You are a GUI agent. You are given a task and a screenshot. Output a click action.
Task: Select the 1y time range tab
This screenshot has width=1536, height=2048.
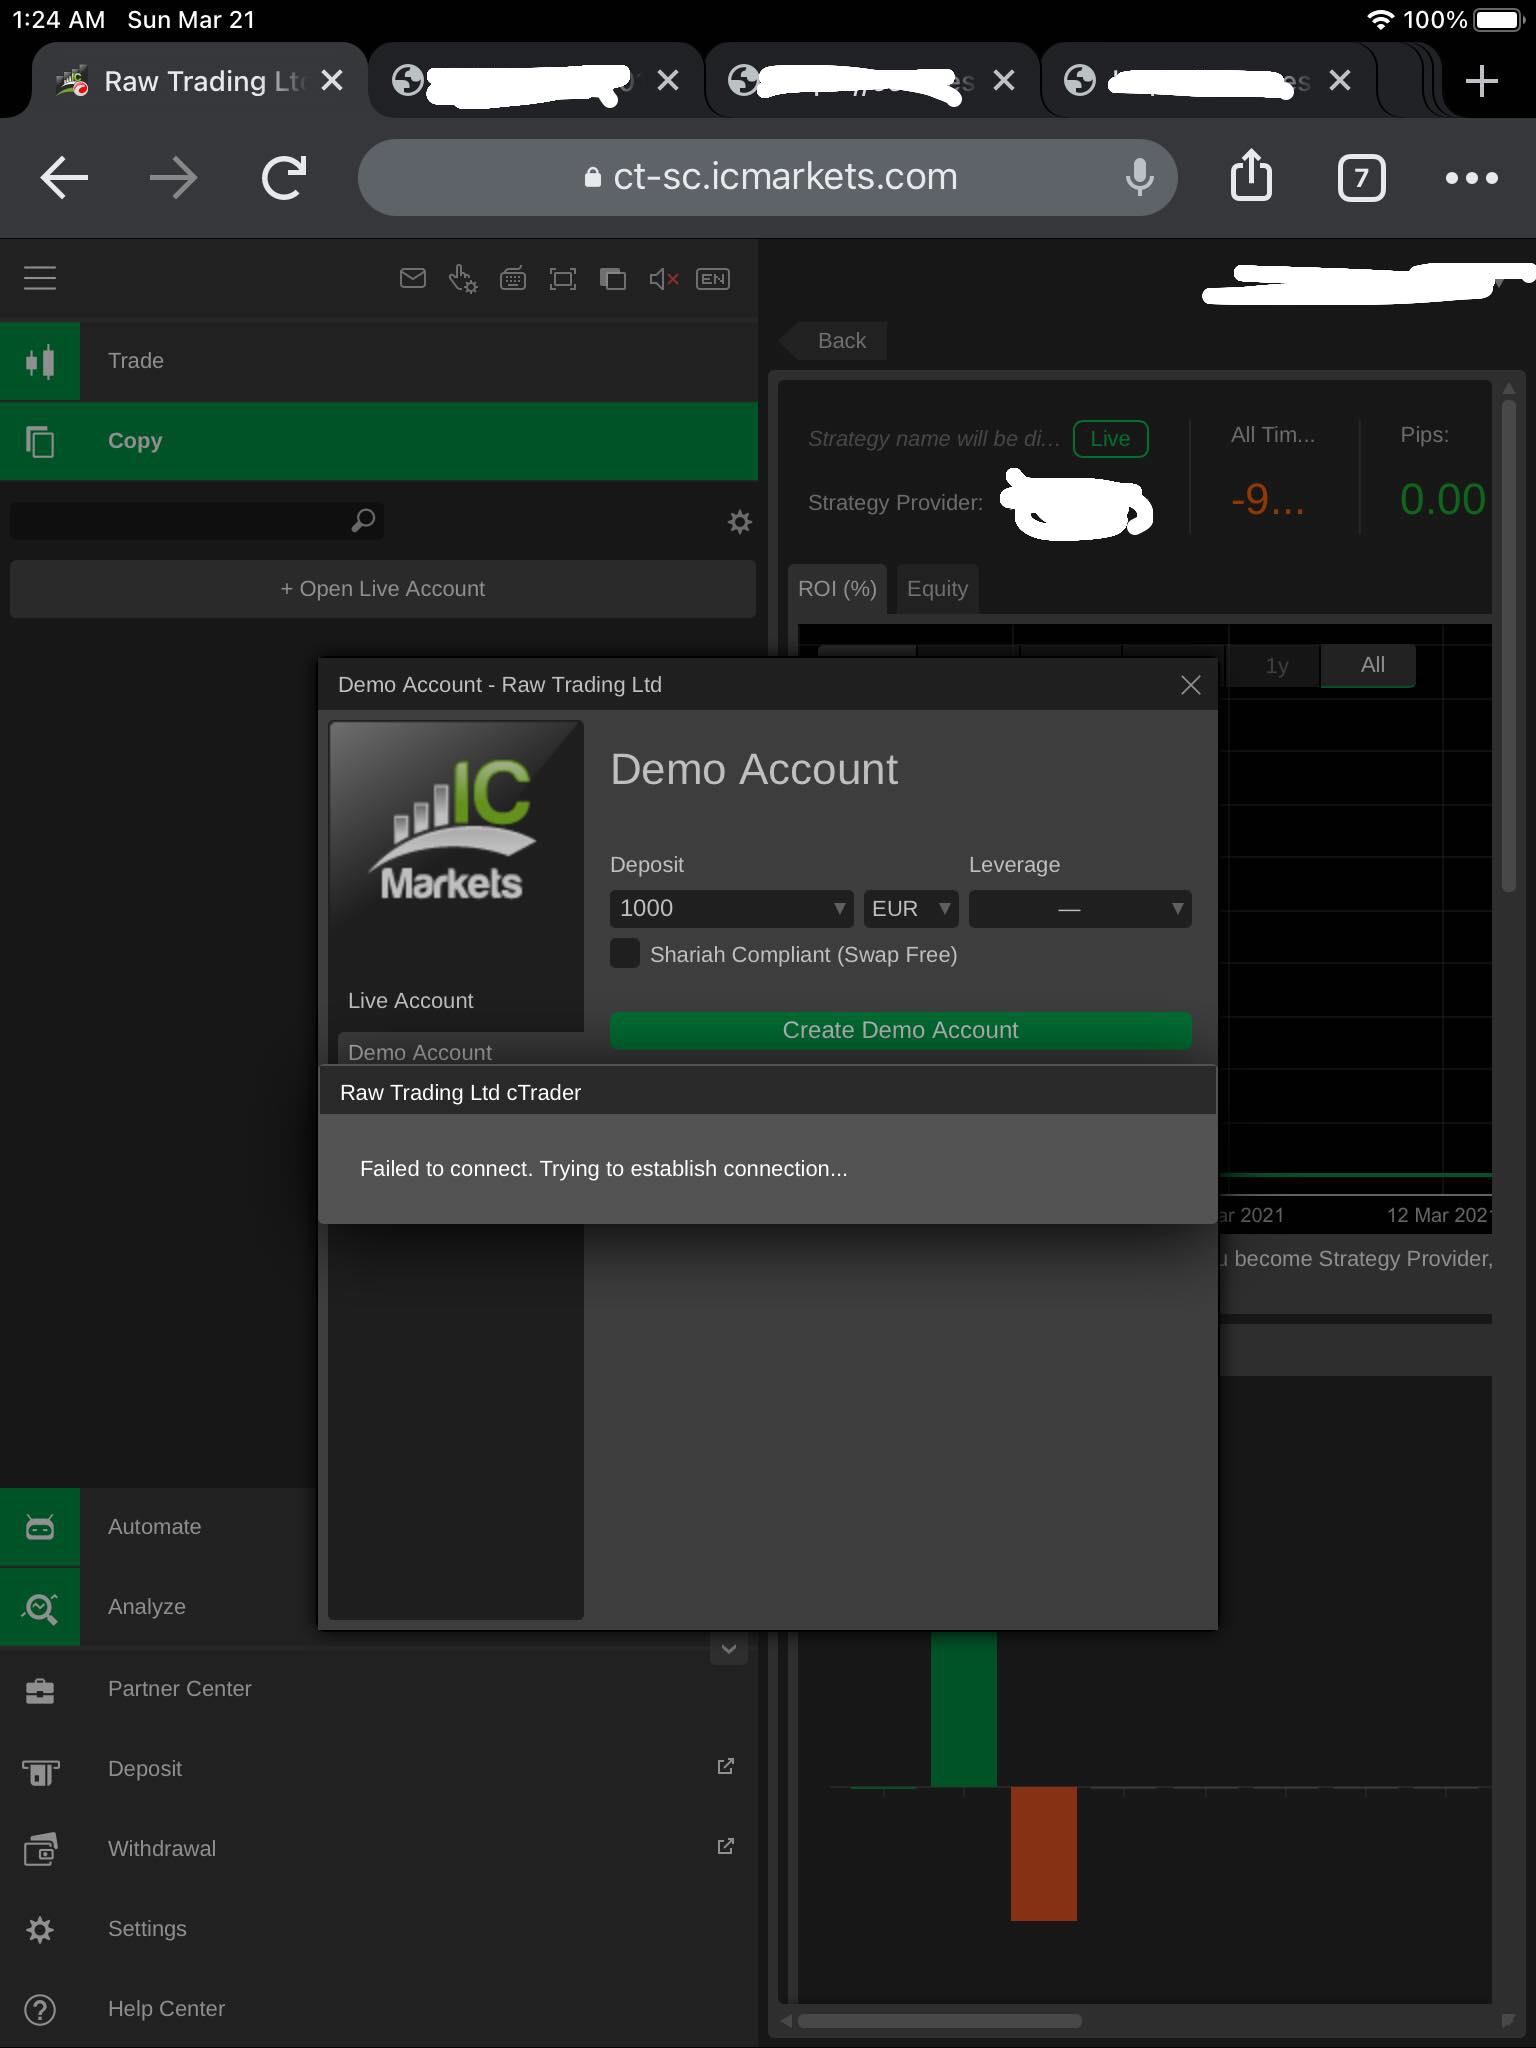click(x=1276, y=666)
